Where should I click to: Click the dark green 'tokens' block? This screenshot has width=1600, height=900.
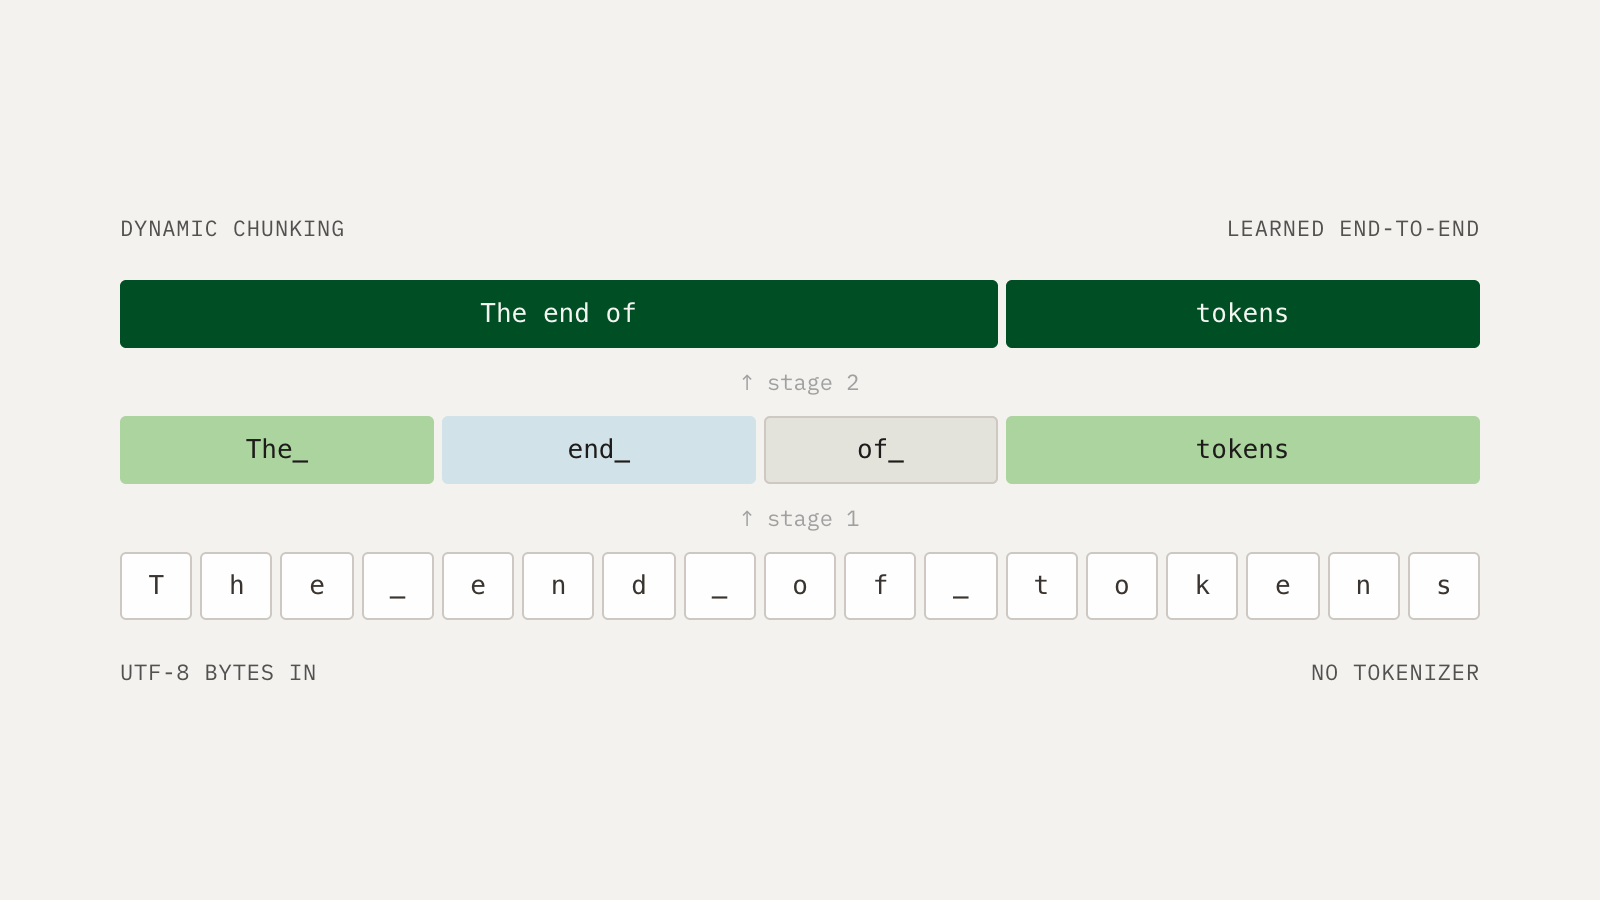[1243, 314]
